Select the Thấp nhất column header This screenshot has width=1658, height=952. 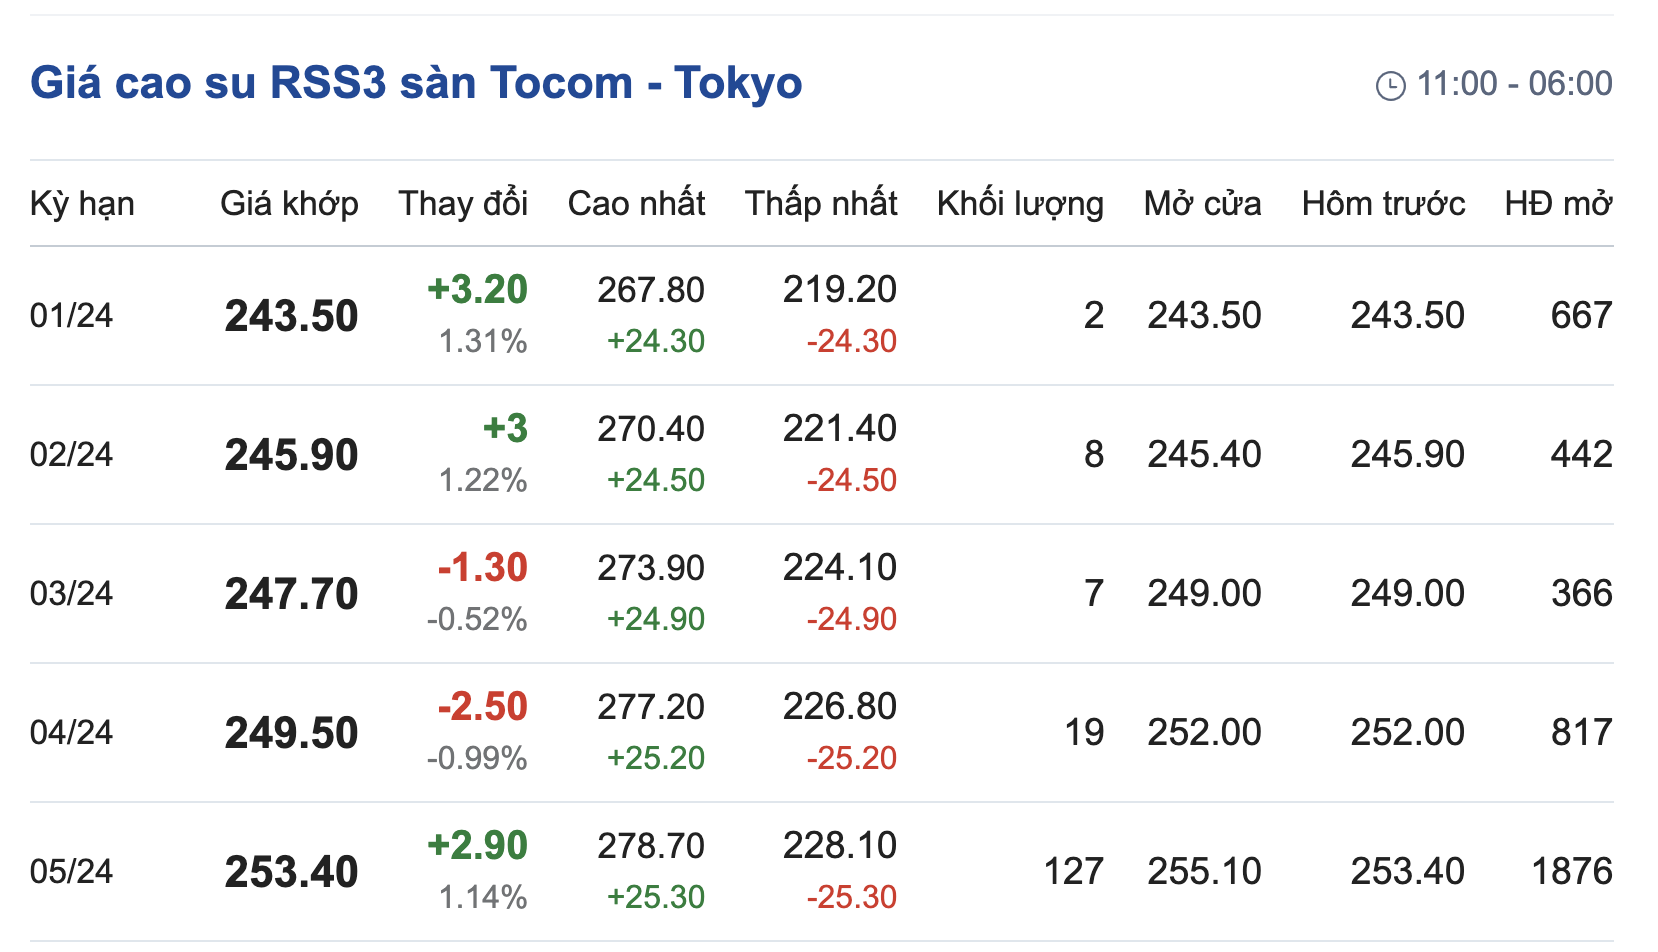[821, 204]
